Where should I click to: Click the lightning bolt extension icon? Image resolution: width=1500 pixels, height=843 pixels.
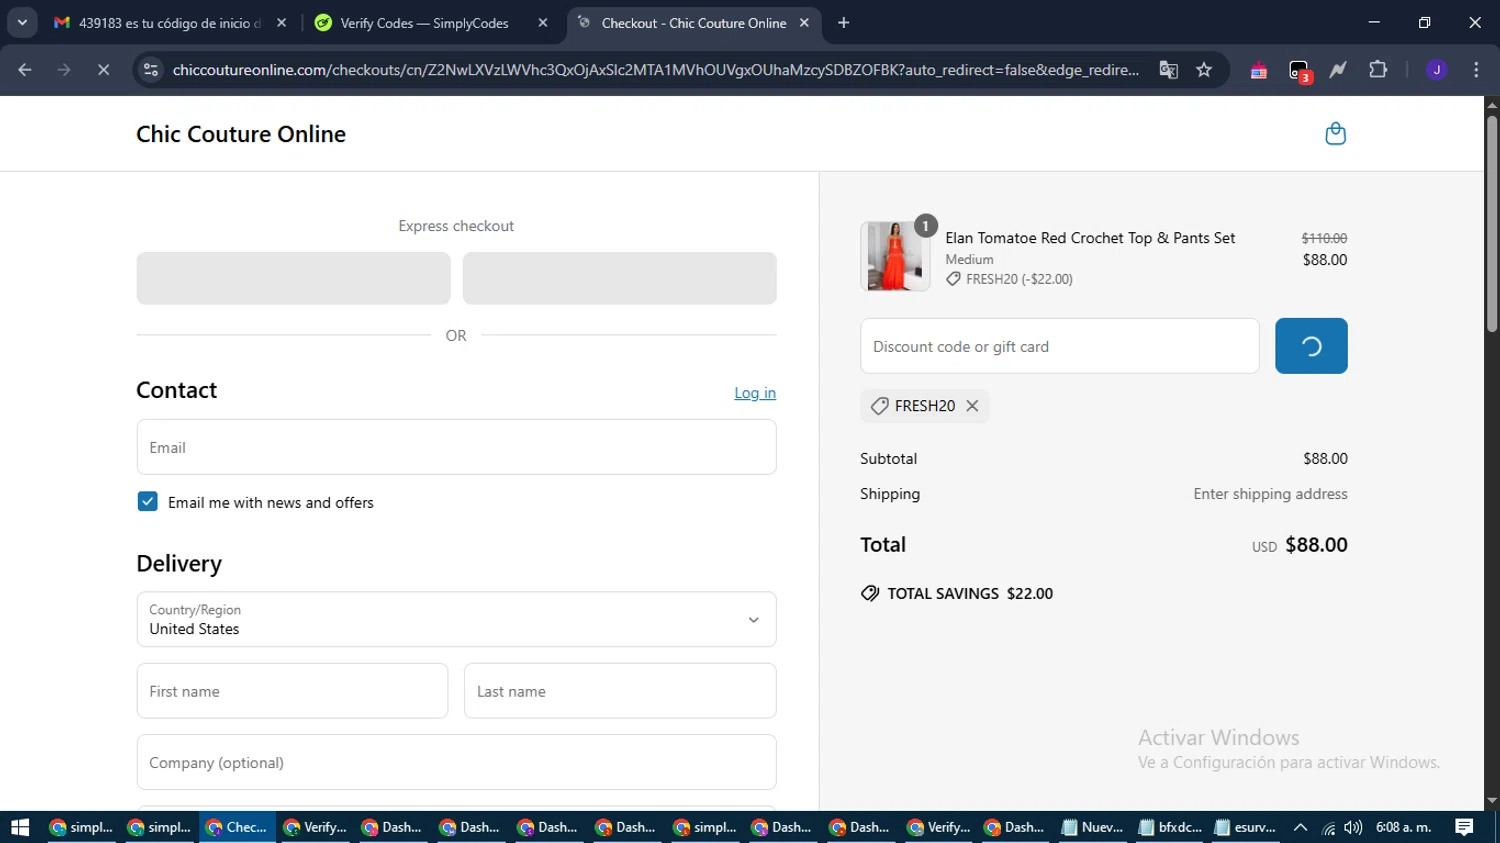tap(1338, 70)
